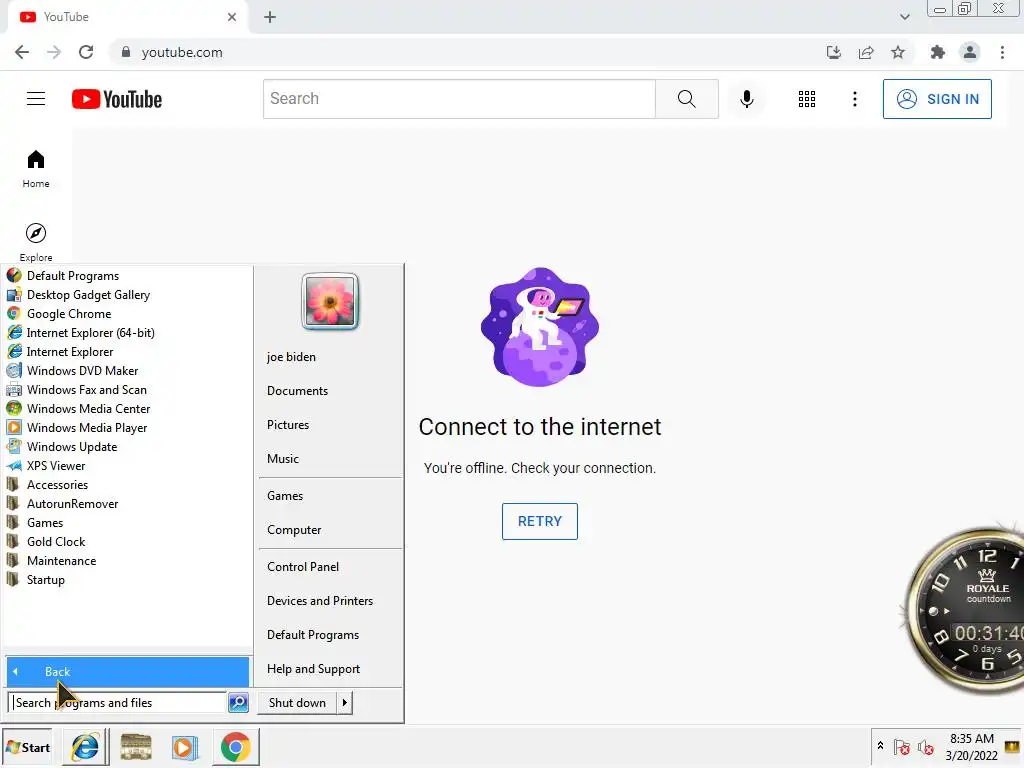This screenshot has width=1024, height=768.
Task: Open joe biden user folder
Action: coord(291,357)
